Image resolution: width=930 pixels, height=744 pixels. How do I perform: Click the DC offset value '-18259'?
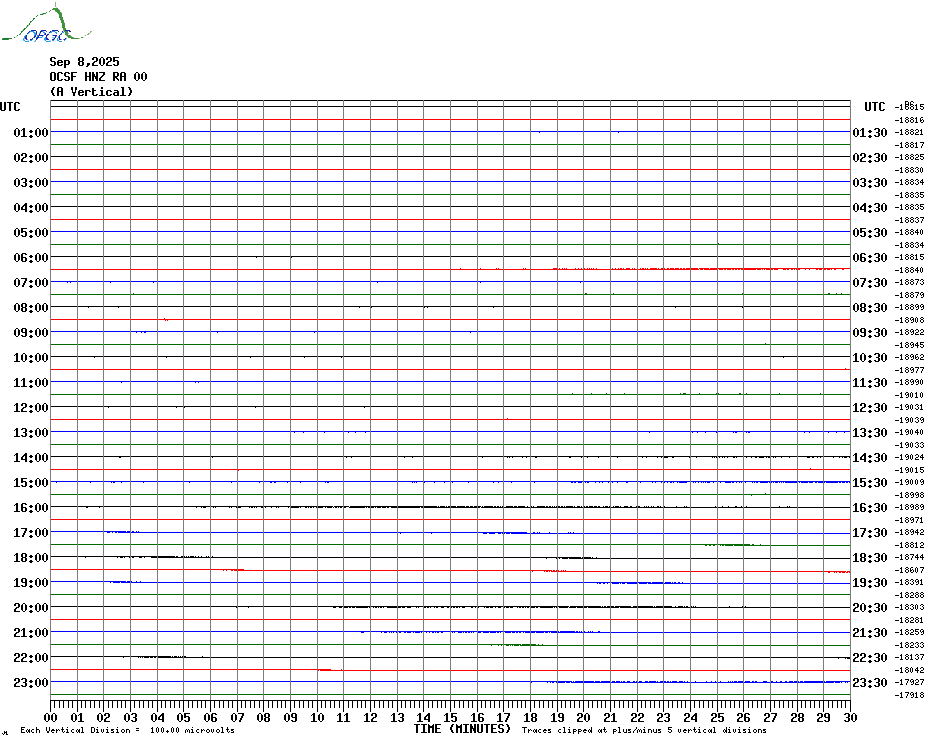(x=909, y=632)
